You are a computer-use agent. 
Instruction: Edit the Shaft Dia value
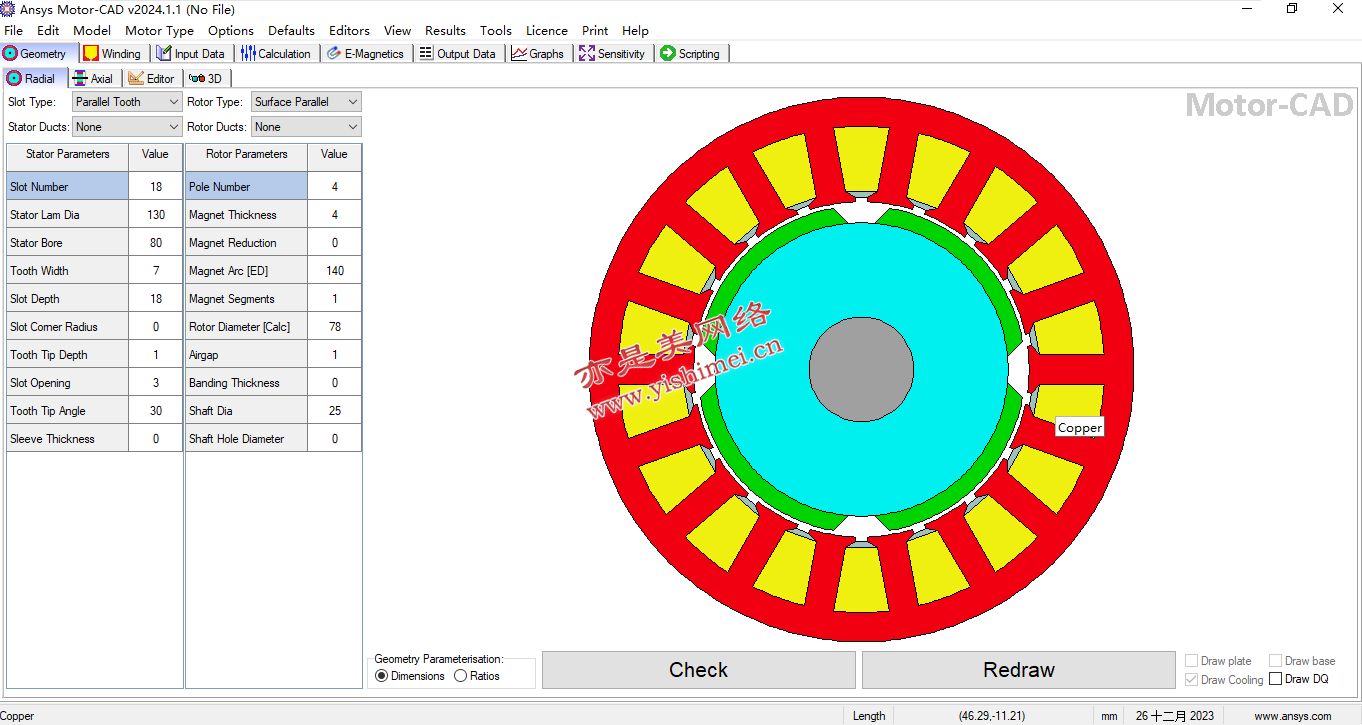(x=335, y=411)
